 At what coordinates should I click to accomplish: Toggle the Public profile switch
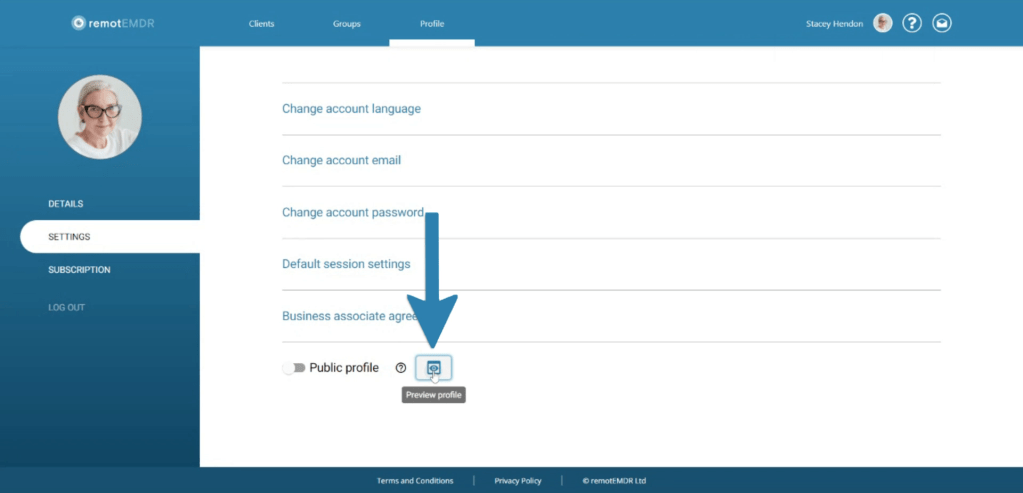point(293,368)
